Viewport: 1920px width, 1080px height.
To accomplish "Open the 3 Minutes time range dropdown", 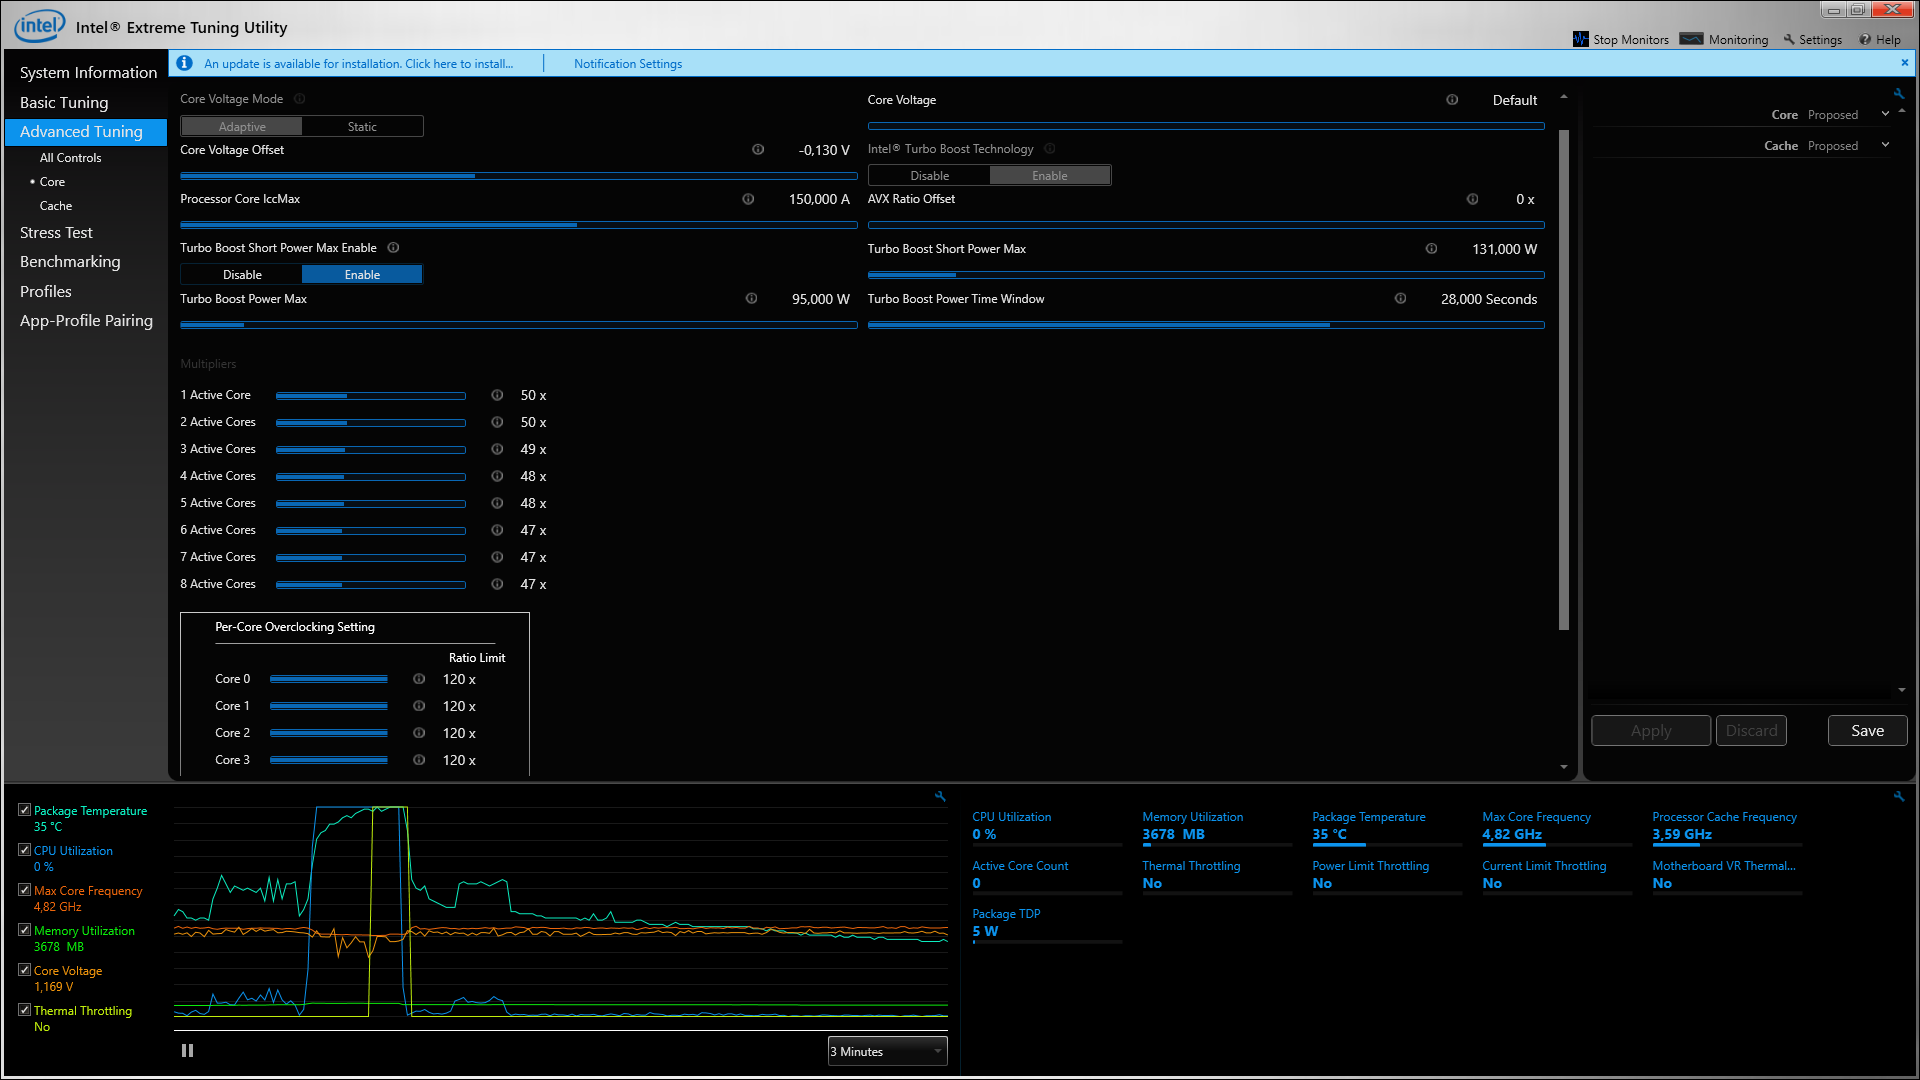I will (x=887, y=1052).
